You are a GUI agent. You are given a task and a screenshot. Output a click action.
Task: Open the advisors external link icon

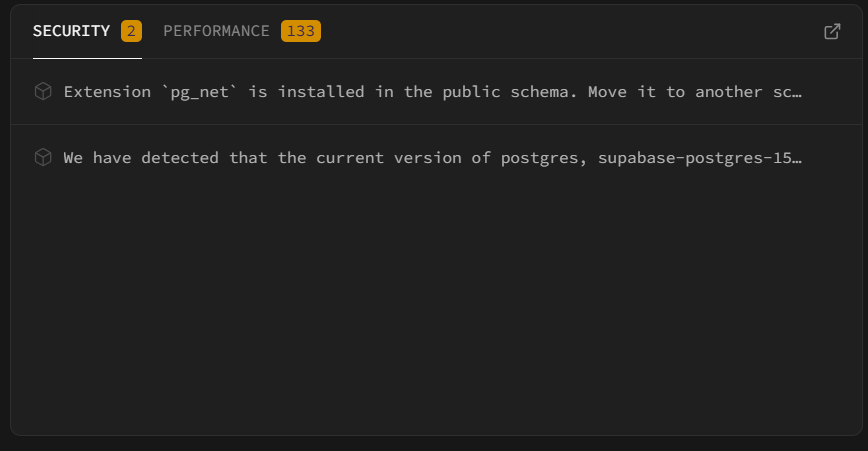point(832,31)
